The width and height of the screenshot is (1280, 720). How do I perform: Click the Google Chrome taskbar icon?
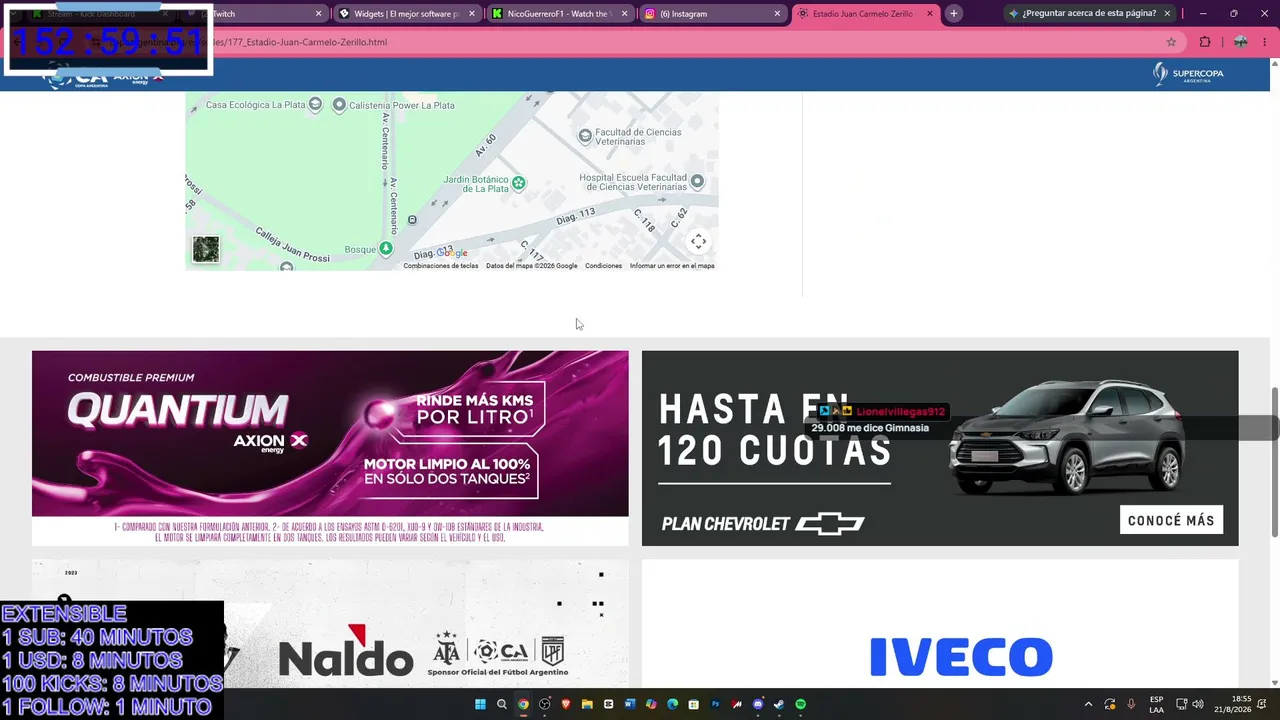coord(523,704)
